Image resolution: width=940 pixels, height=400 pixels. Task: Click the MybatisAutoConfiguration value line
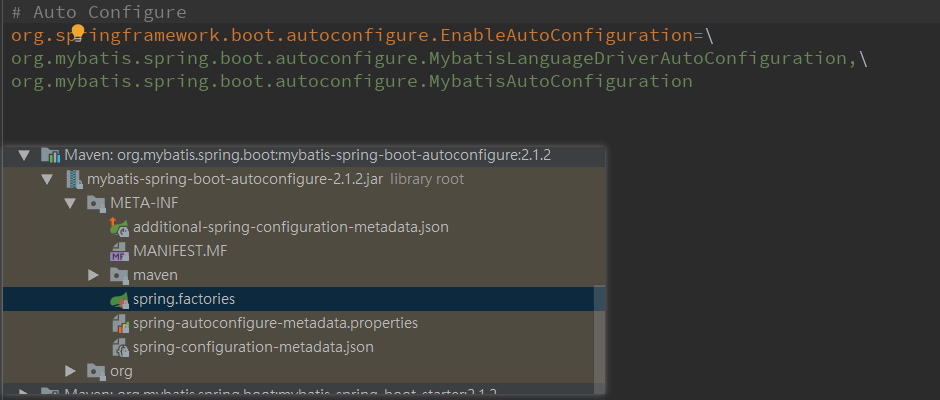pos(351,82)
